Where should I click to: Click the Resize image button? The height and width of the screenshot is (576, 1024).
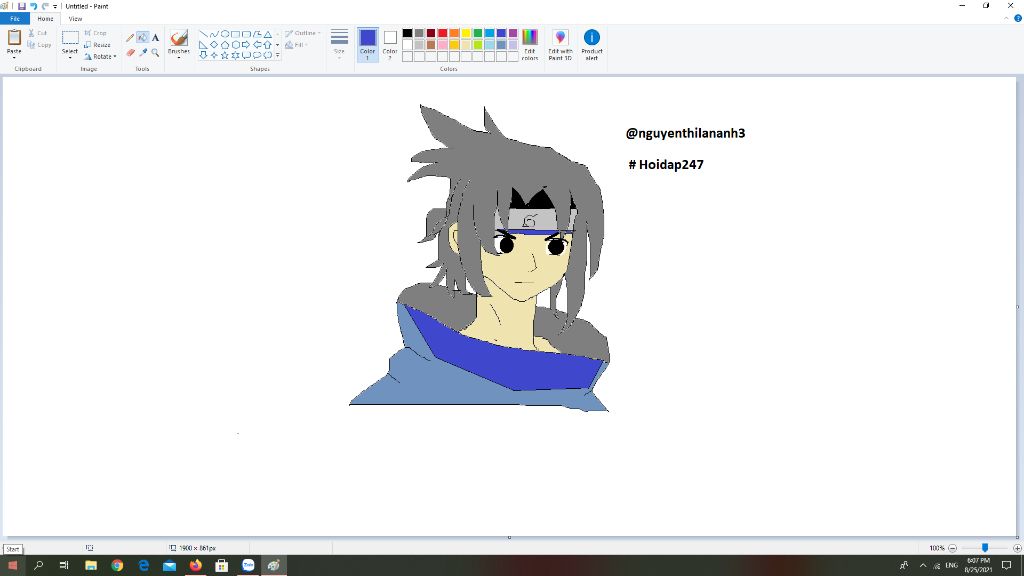[x=97, y=45]
